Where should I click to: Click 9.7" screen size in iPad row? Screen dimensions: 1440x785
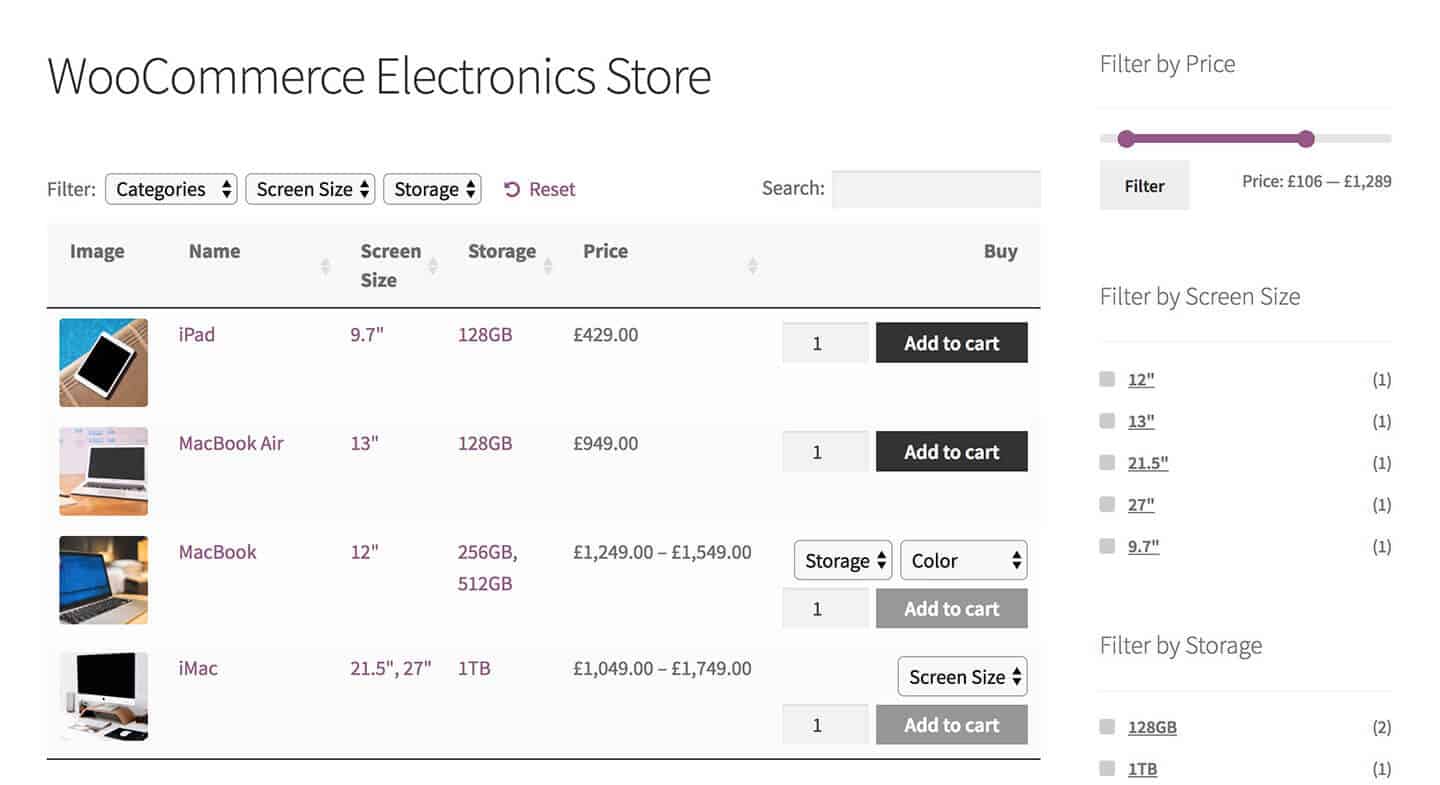(367, 334)
